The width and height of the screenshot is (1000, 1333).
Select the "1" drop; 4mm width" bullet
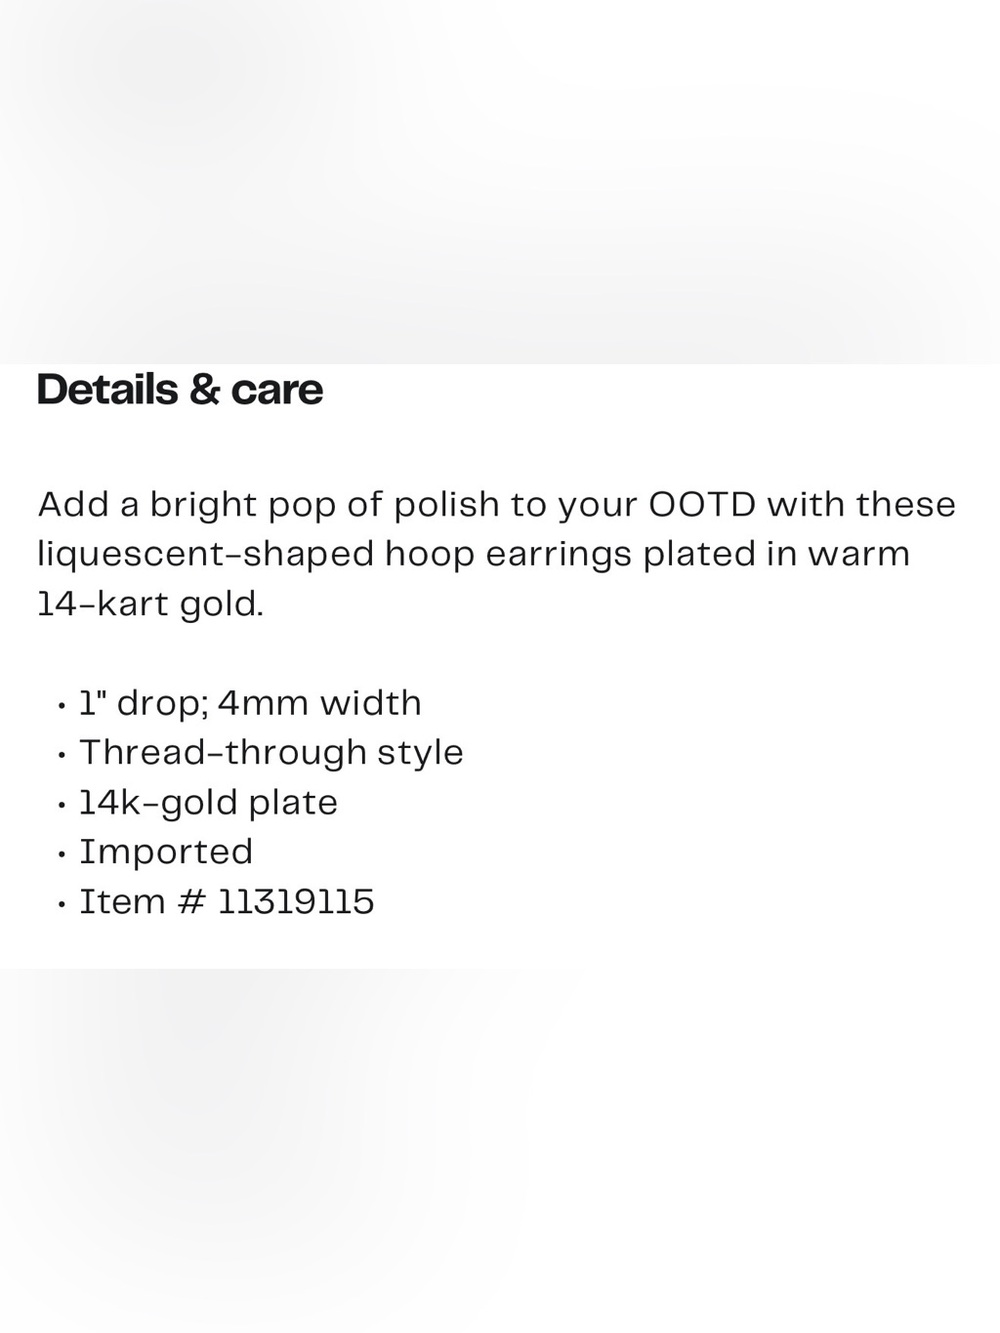250,703
